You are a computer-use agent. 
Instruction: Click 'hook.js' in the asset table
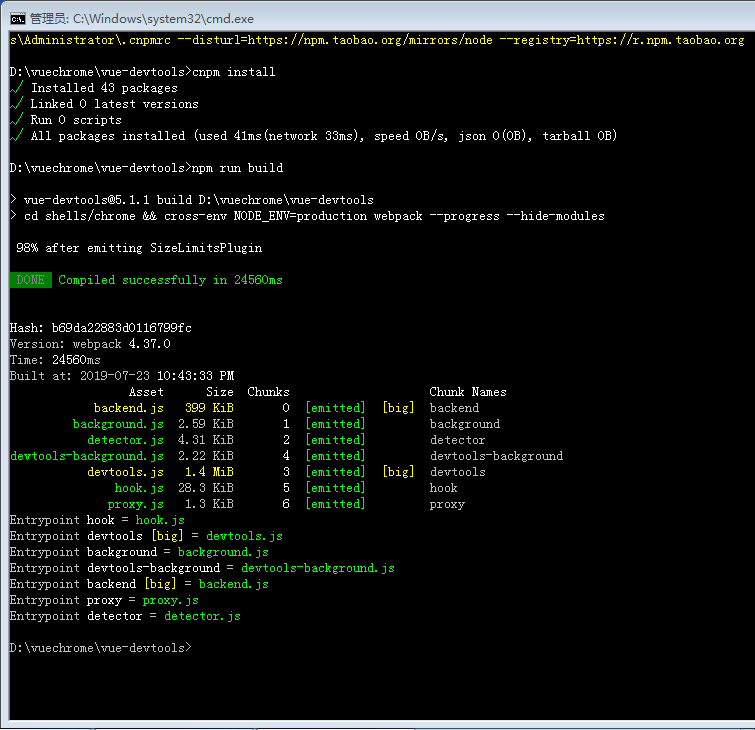[x=139, y=488]
